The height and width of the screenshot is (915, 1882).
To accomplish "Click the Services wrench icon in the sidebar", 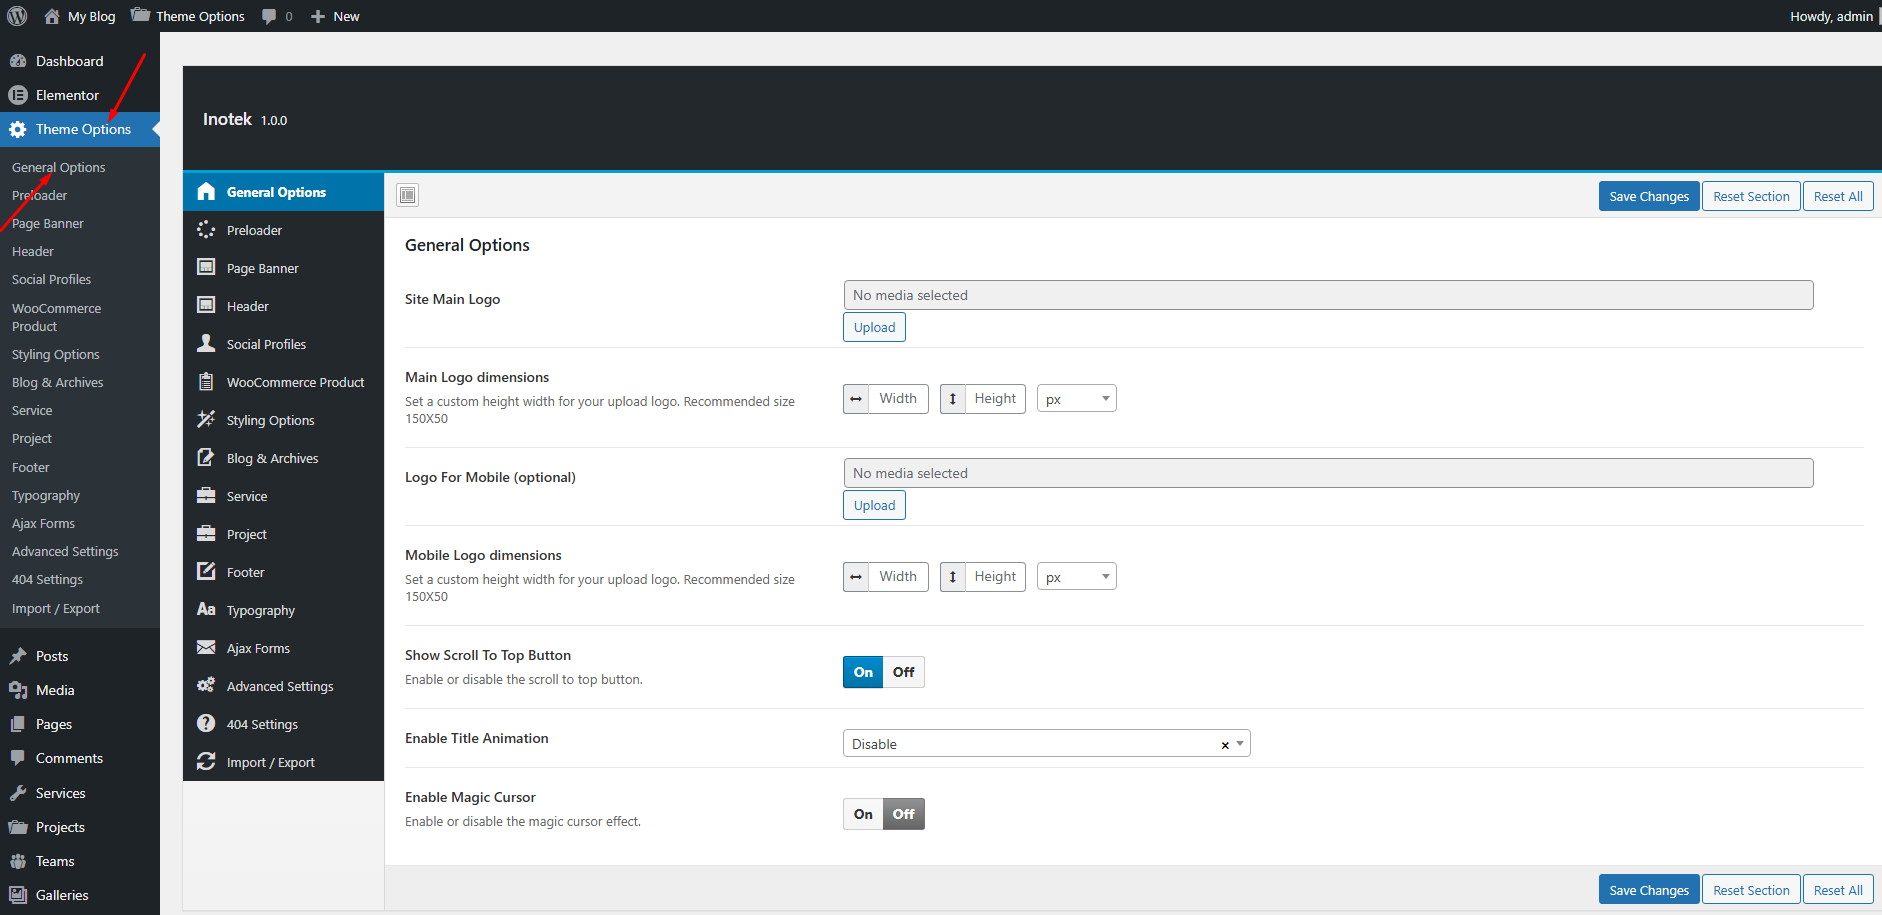I will click(x=18, y=793).
